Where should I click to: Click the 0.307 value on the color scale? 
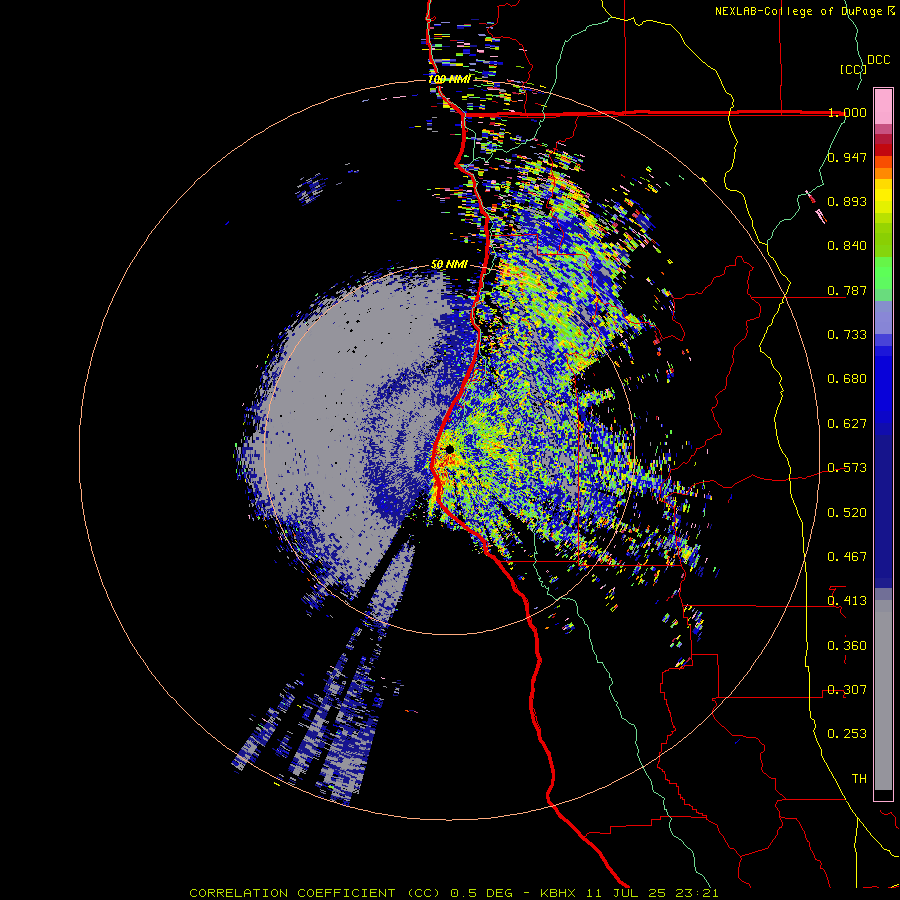tap(847, 690)
